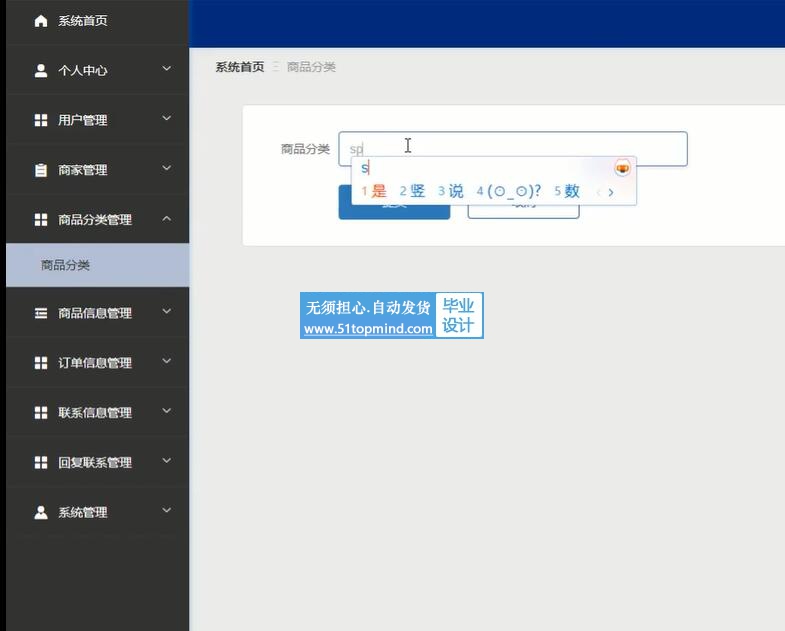Select the 商品分类 submenu item
Image resolution: width=785 pixels, height=631 pixels.
click(98, 265)
